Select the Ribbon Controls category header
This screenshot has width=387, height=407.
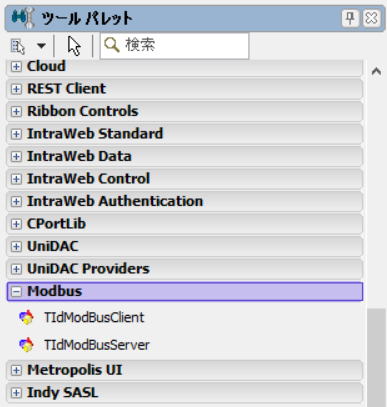coord(184,111)
